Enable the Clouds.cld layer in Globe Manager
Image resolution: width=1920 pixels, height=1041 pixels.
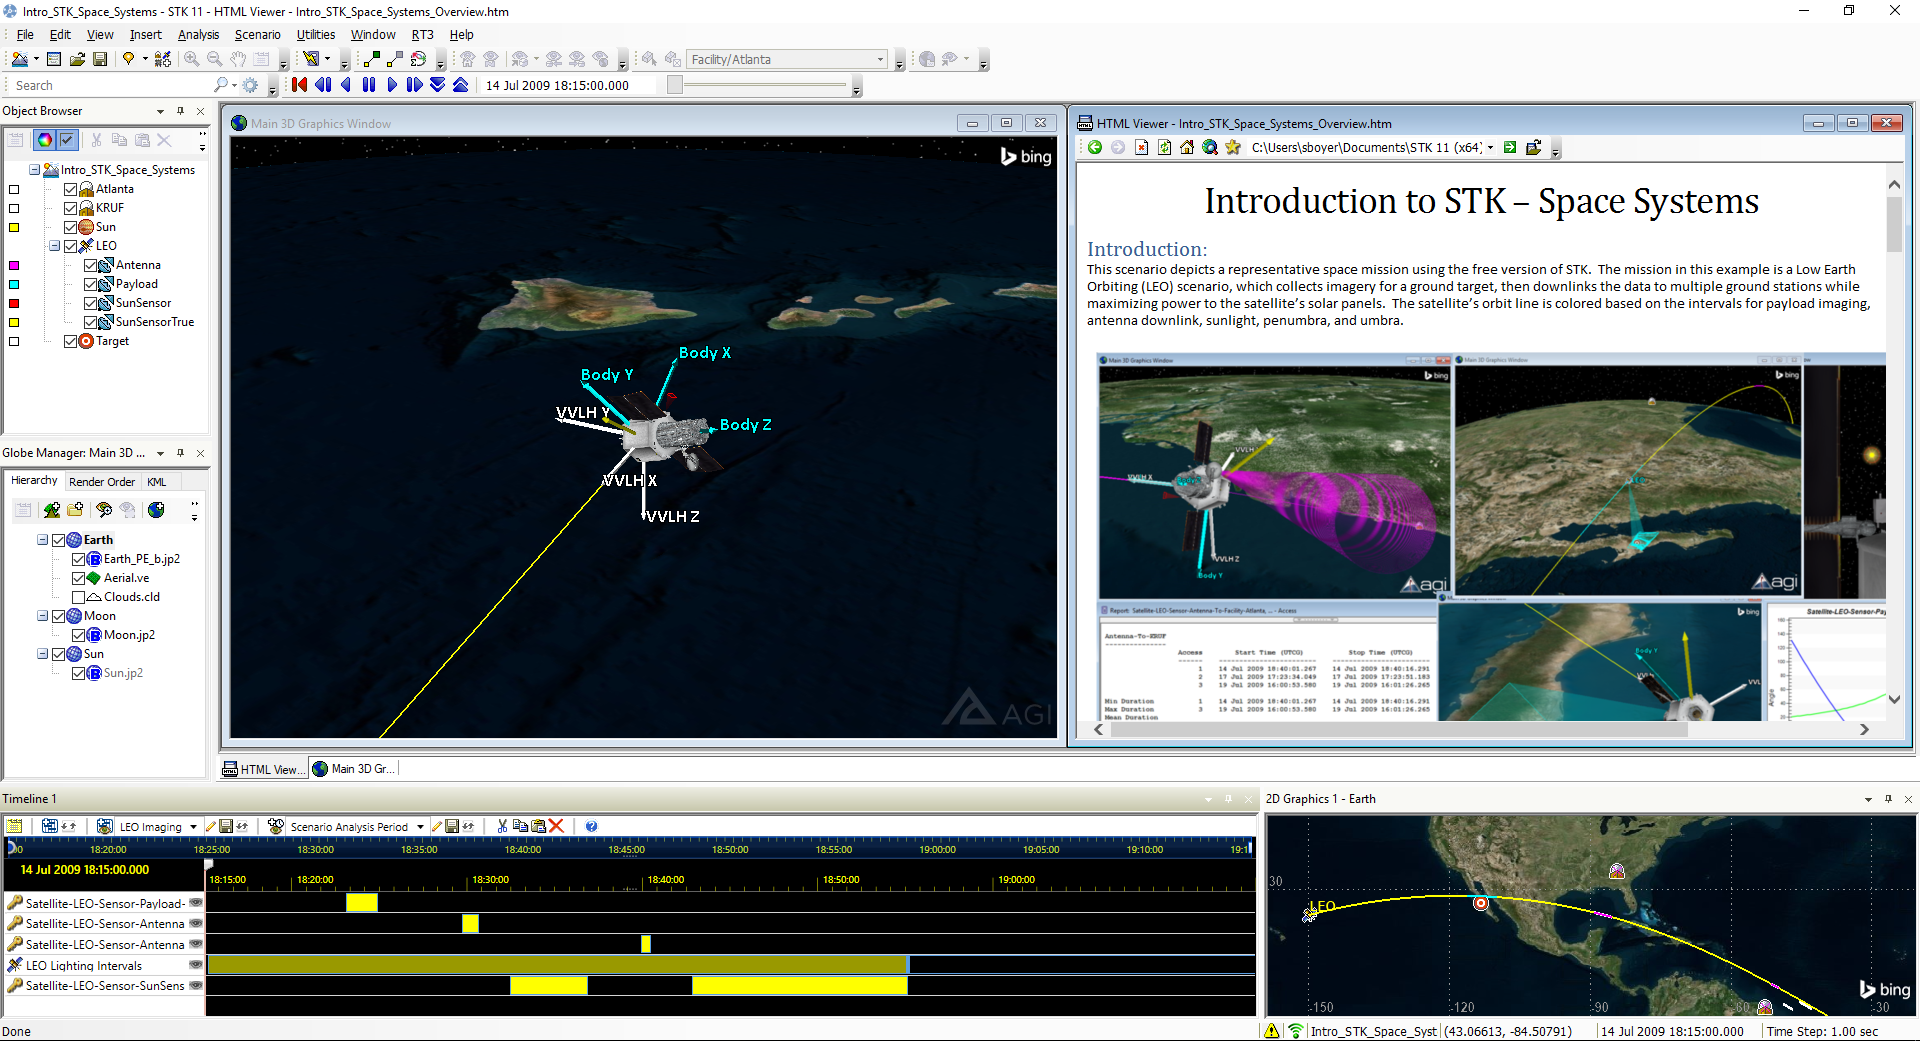tap(79, 596)
